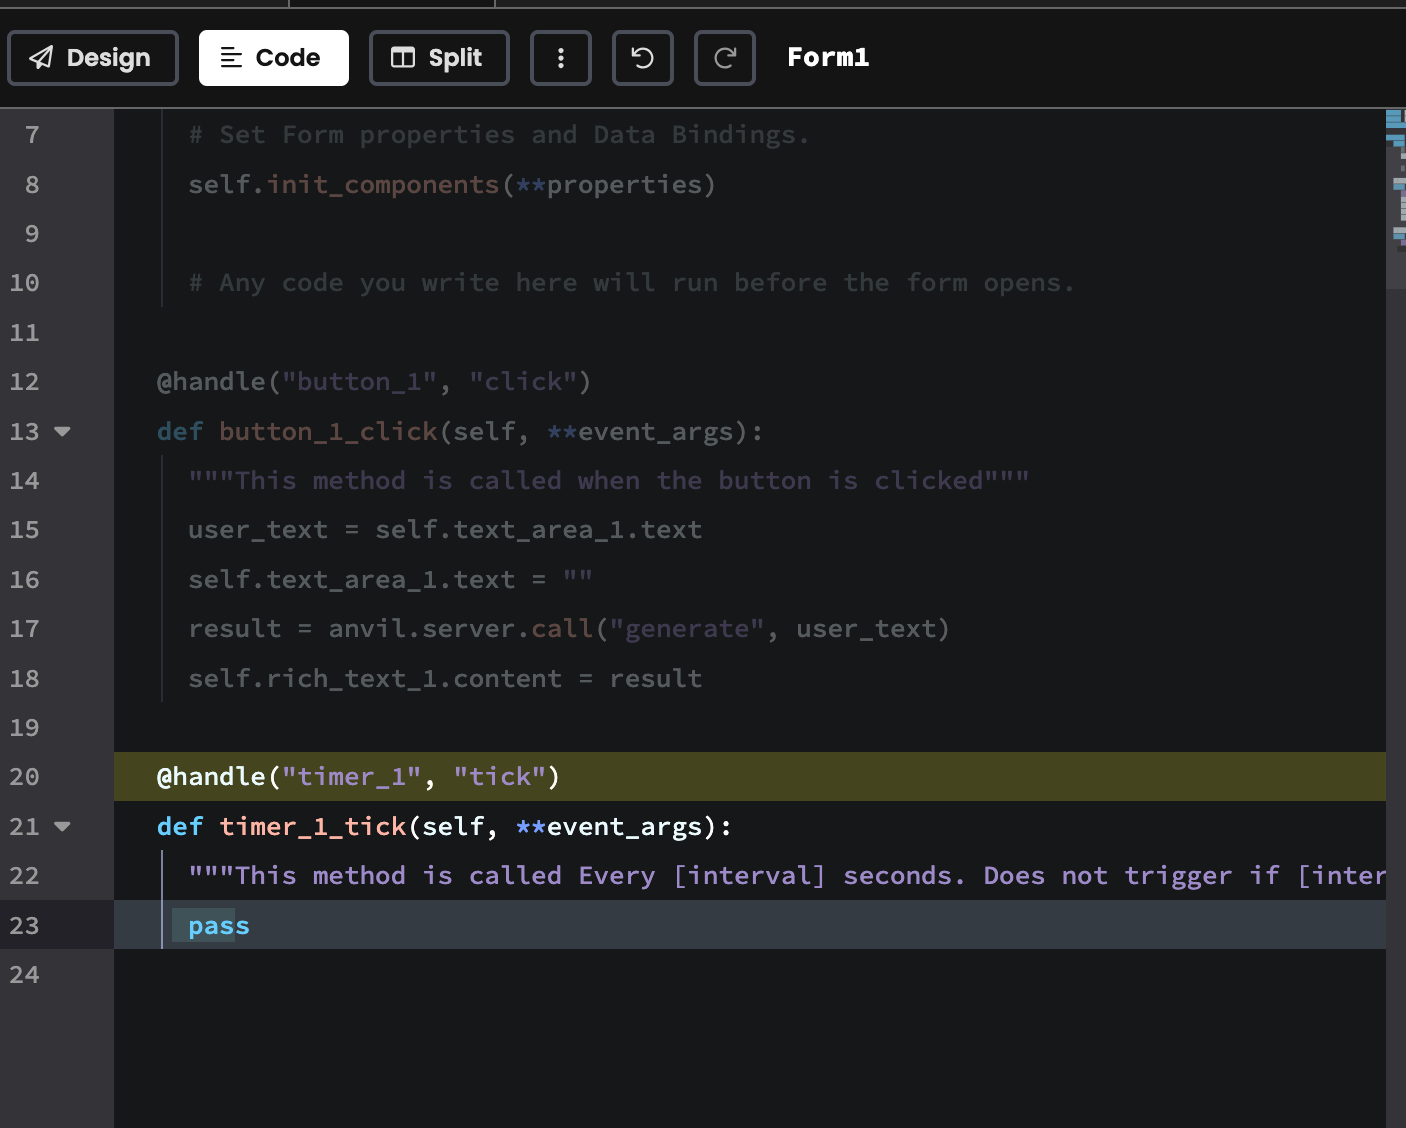Click the self.rich_text_1.content assignment line

click(x=445, y=679)
